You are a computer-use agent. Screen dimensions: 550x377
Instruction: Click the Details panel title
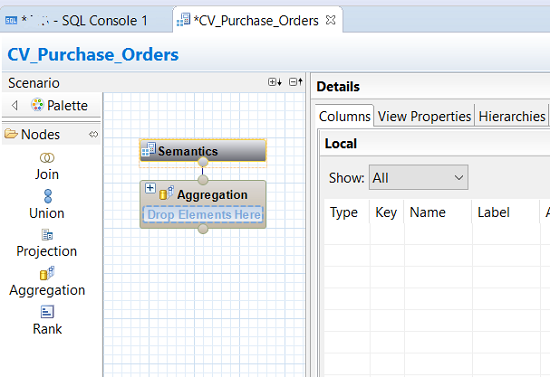(338, 87)
